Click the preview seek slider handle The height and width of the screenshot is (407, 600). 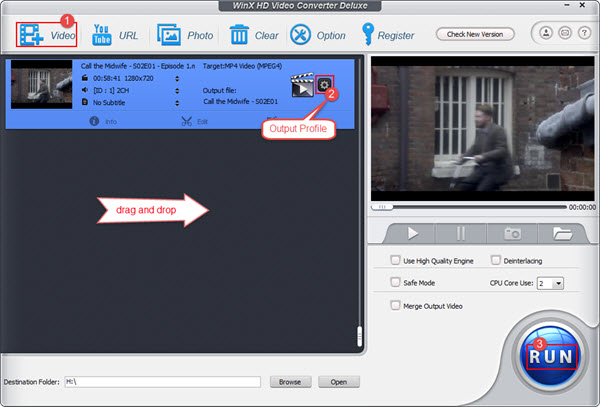[382, 207]
